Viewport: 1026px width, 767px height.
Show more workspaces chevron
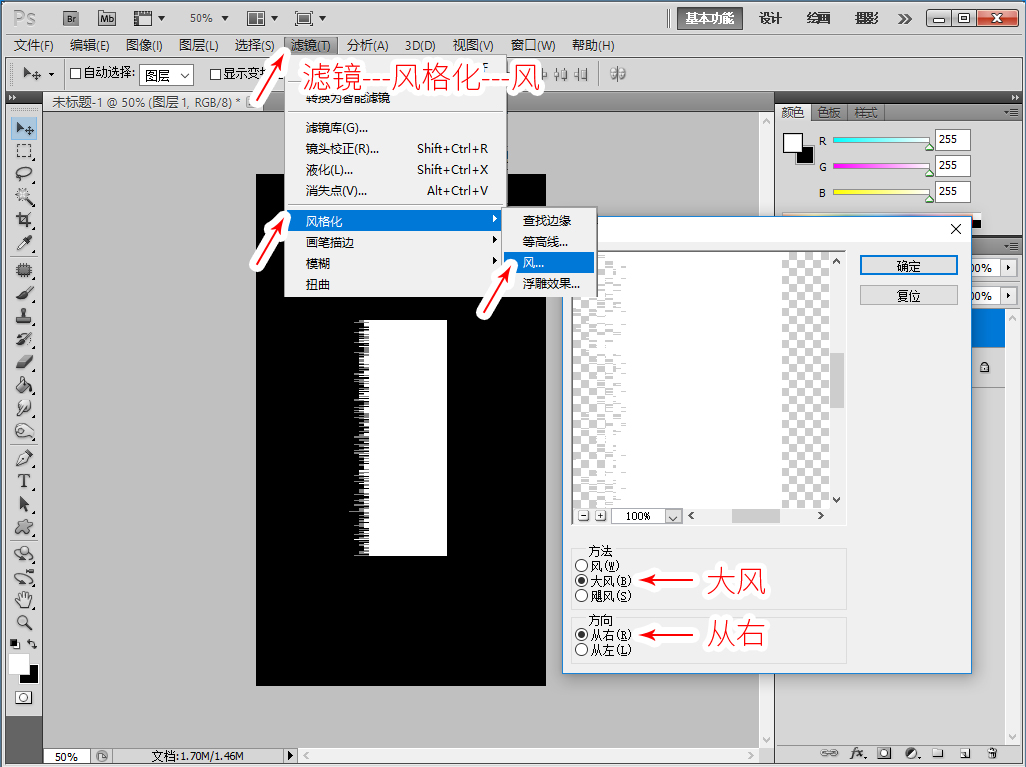[x=905, y=18]
